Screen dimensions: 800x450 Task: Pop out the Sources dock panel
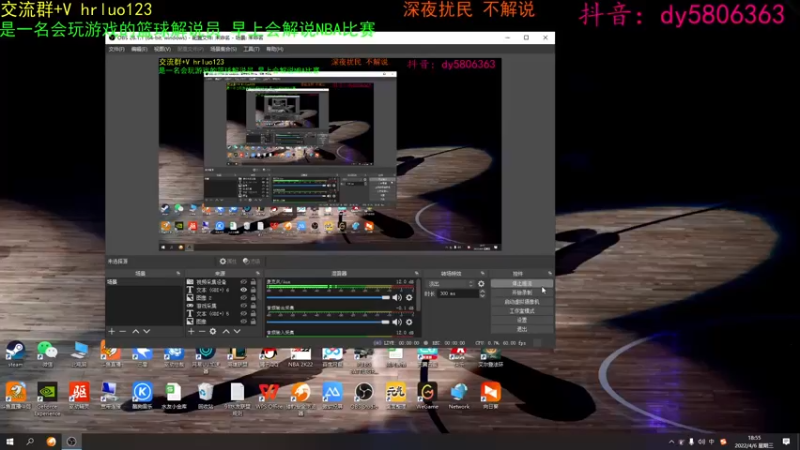[x=257, y=273]
